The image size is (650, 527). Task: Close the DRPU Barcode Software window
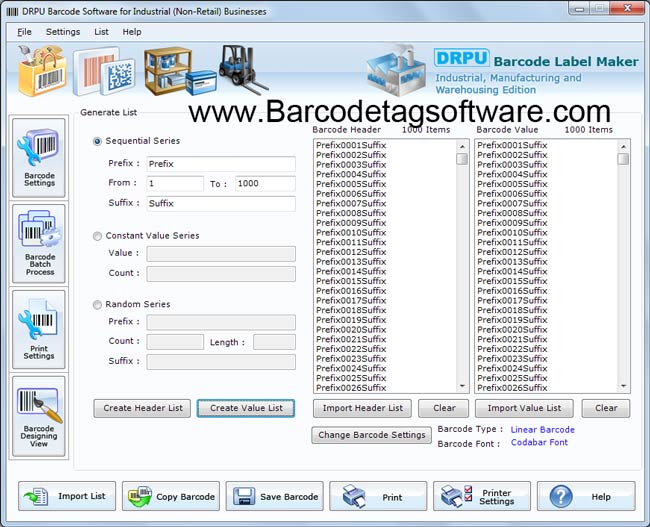pos(627,9)
